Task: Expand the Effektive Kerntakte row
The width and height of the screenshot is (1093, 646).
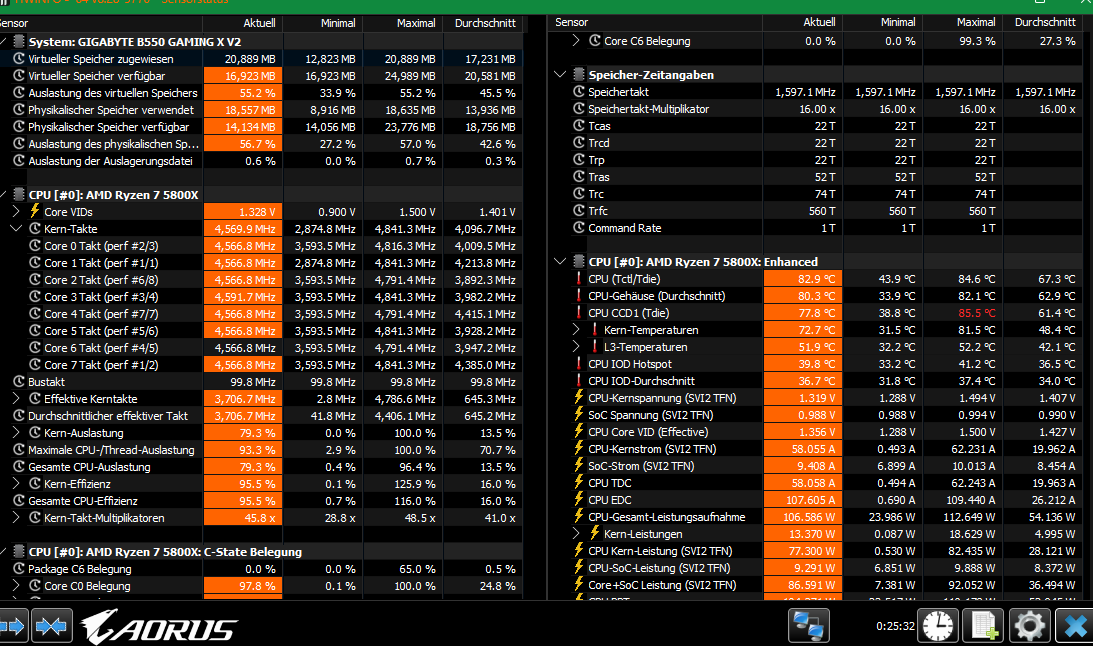Action: coord(17,398)
